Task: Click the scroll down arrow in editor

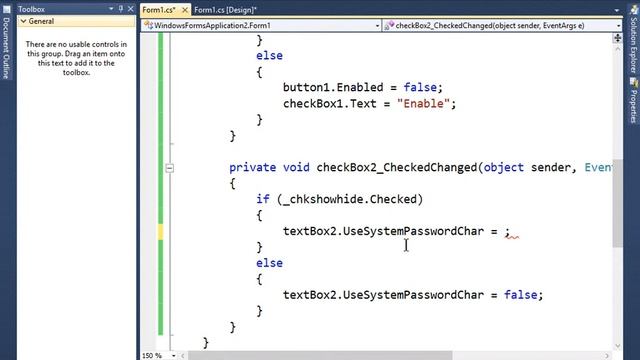Action: click(618, 346)
